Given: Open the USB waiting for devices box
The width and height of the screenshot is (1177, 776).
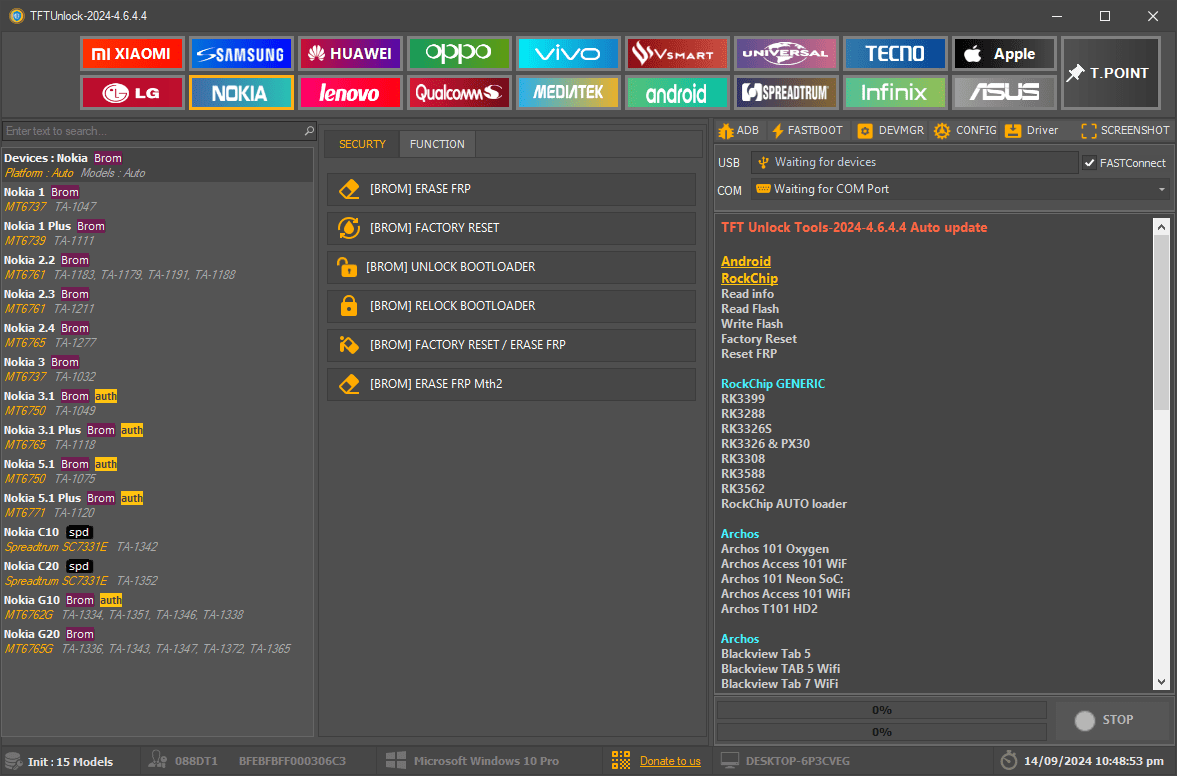Looking at the screenshot, I should point(912,162).
